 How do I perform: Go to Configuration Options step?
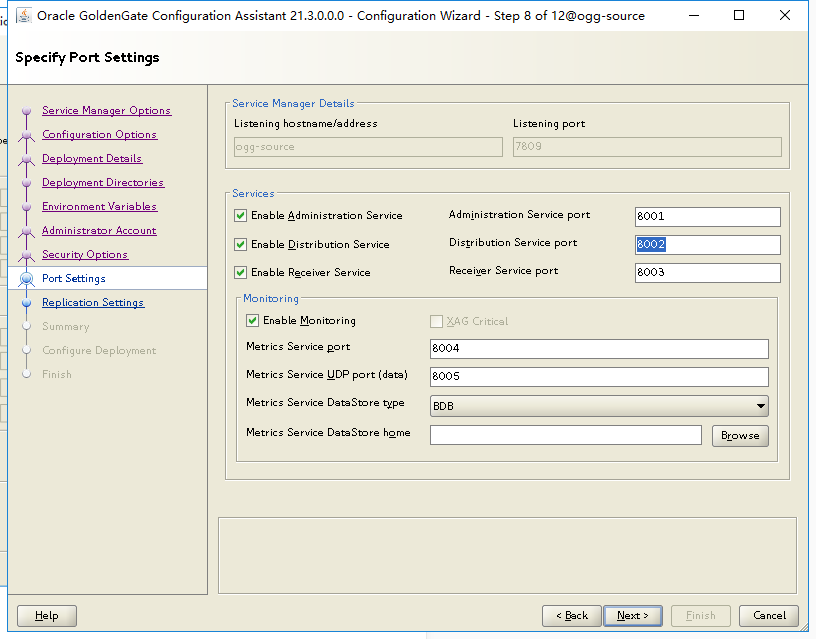(x=99, y=134)
